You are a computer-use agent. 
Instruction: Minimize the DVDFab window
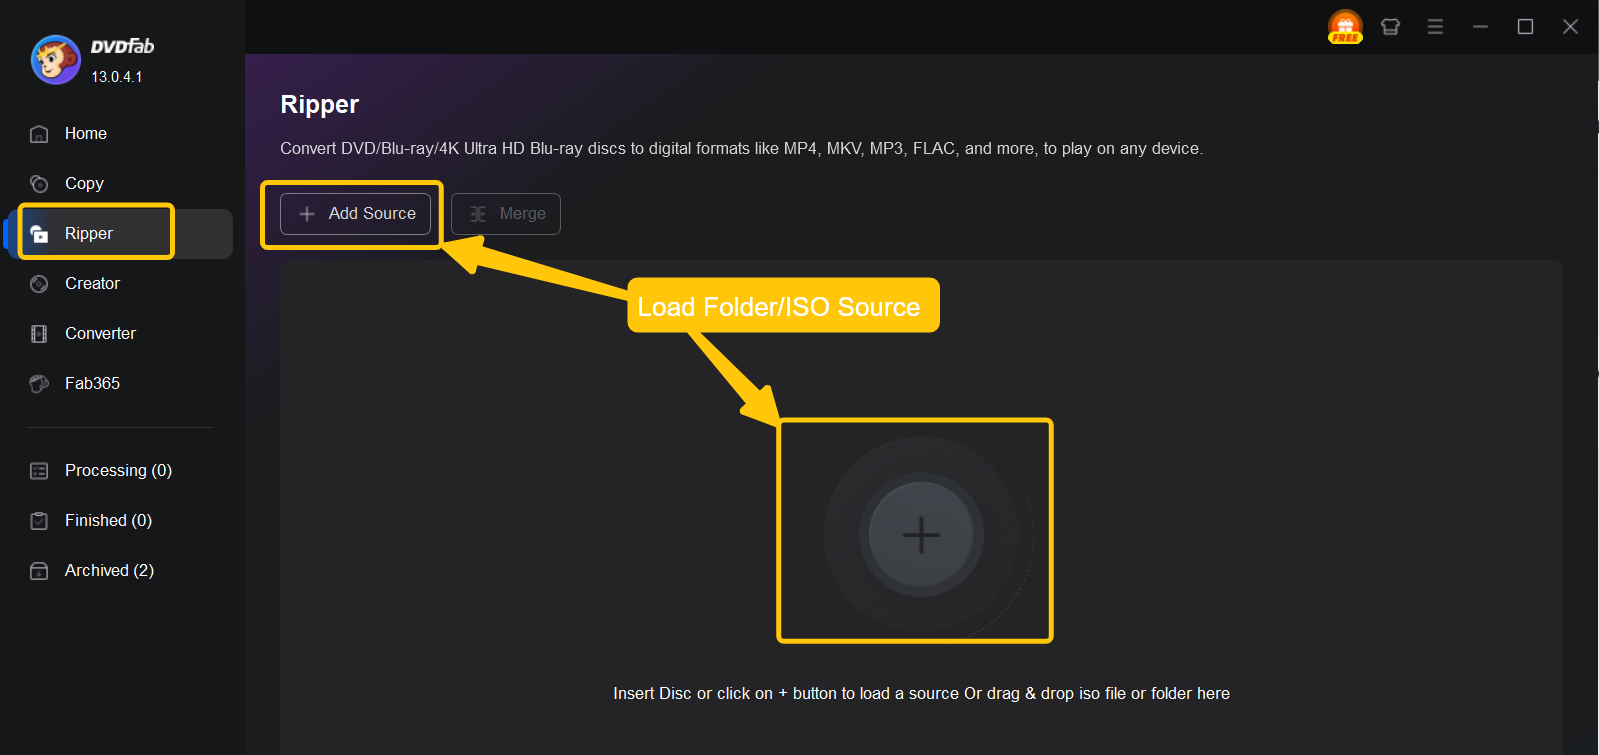pos(1480,27)
